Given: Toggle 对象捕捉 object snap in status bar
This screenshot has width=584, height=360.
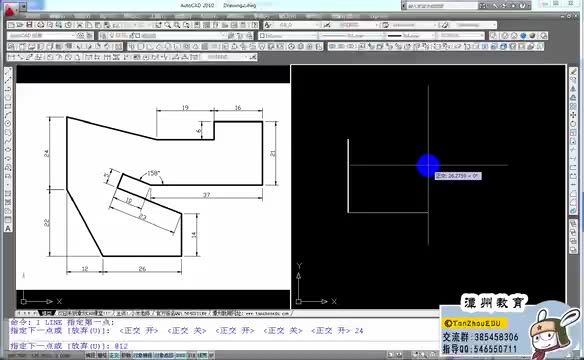Looking at the screenshot, I should tap(143, 356).
